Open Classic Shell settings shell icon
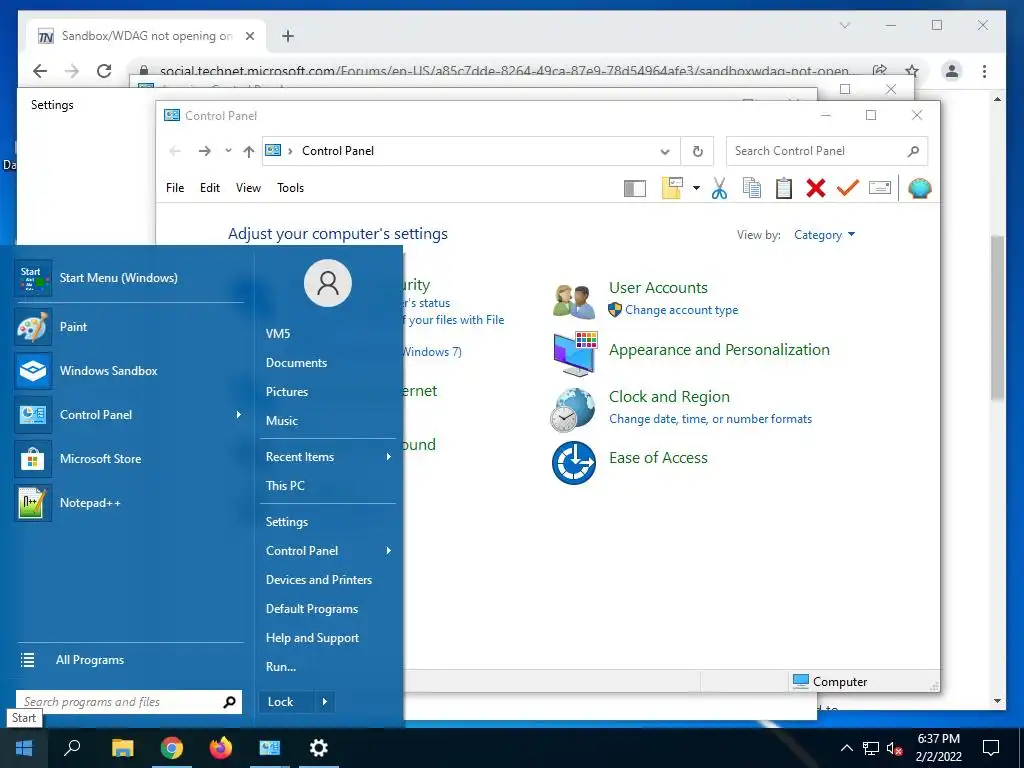Image resolution: width=1024 pixels, height=768 pixels. (920, 188)
